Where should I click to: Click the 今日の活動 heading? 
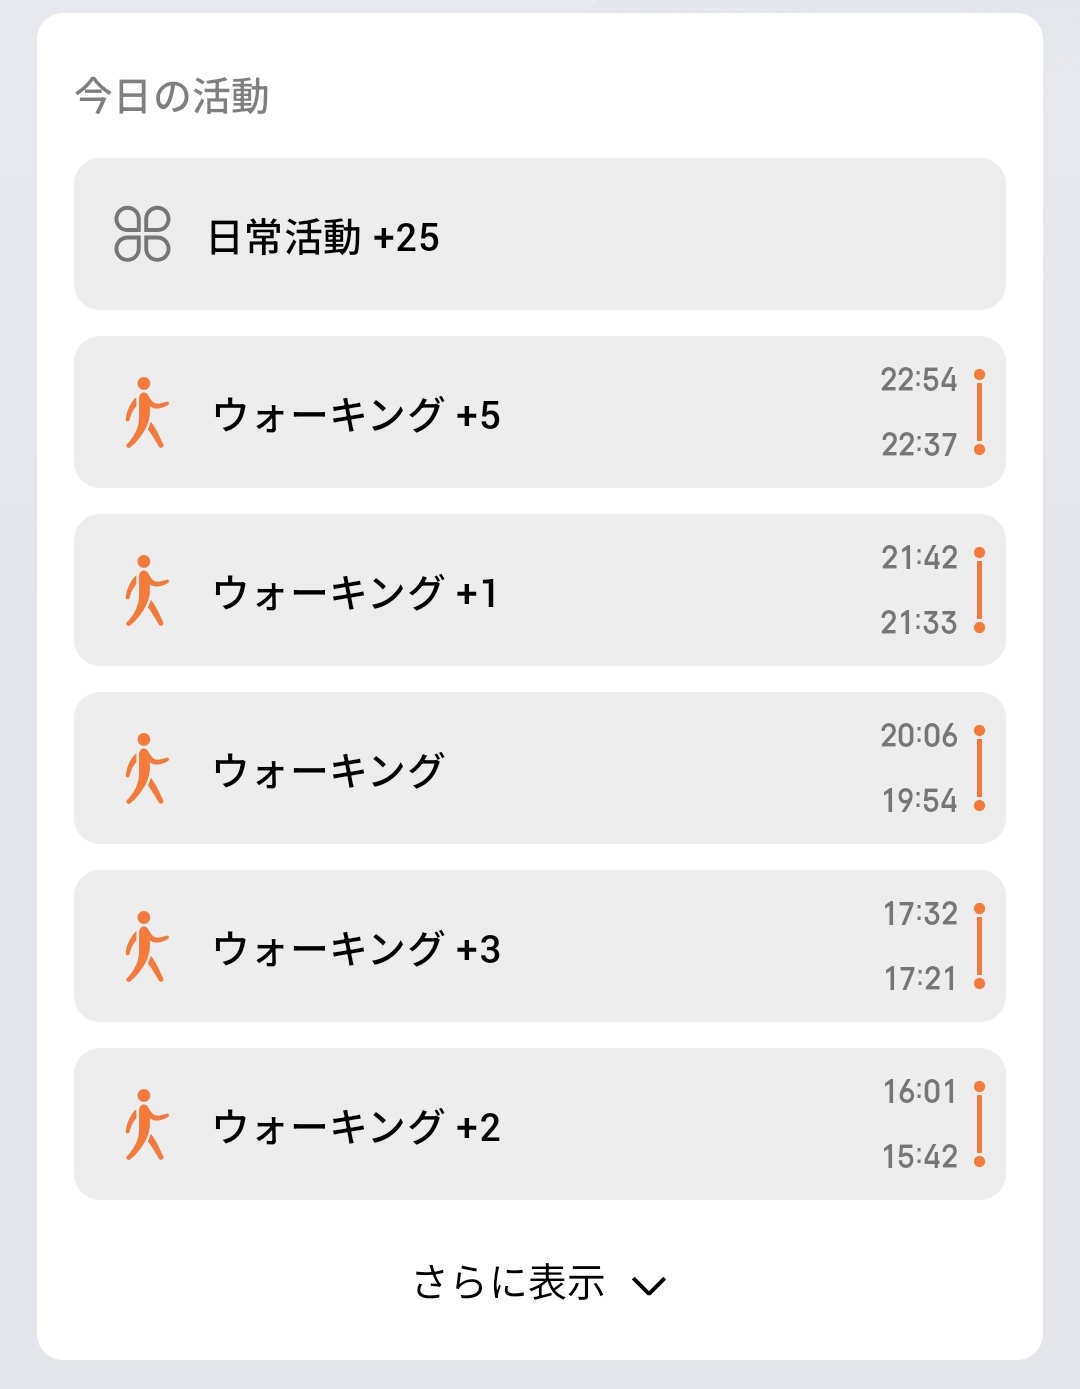coord(172,97)
